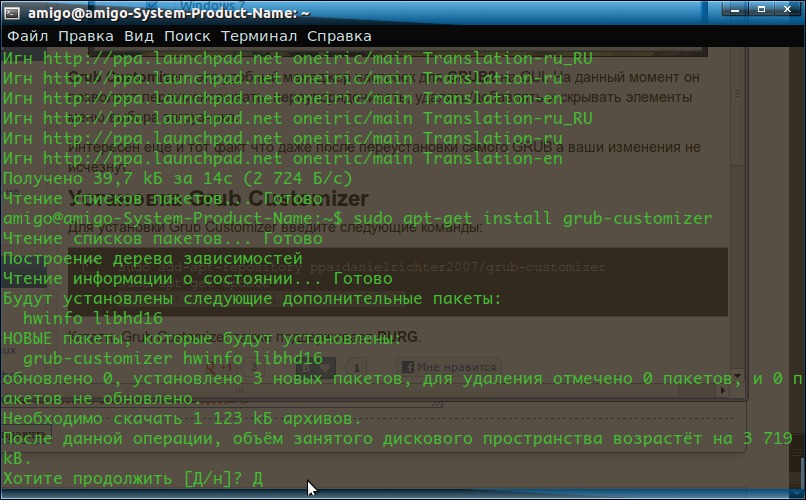Click the shell prompt 'amigo@amigo-System-Product-Name:~$'
Viewport: 806px width, 500px height.
[x=173, y=218]
